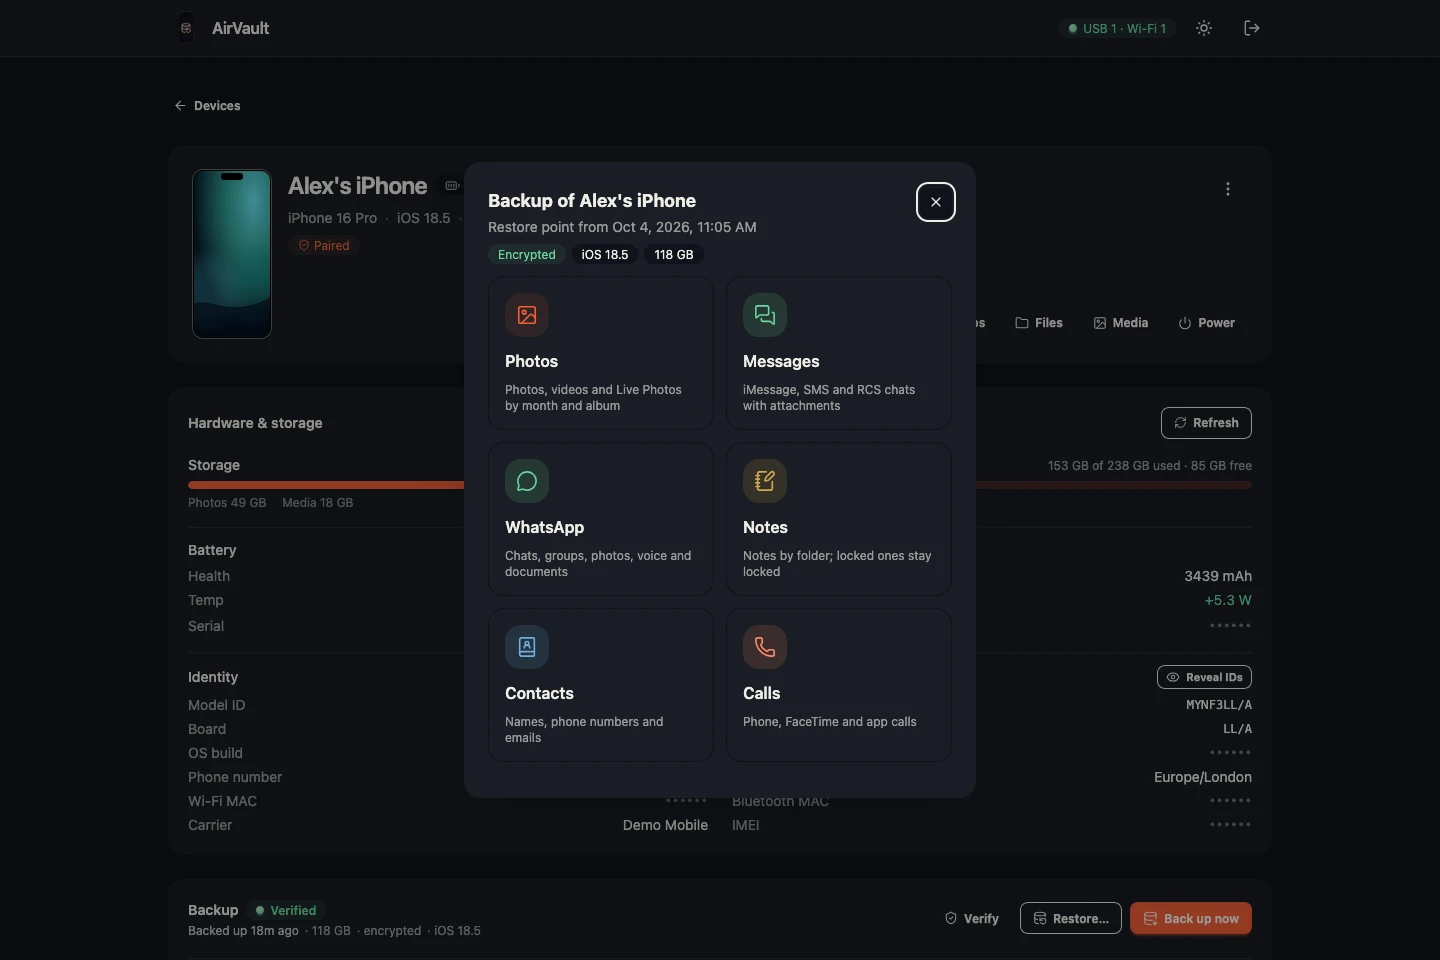Viewport: 1440px width, 960px height.
Task: Click the Back up now button
Action: (x=1191, y=919)
